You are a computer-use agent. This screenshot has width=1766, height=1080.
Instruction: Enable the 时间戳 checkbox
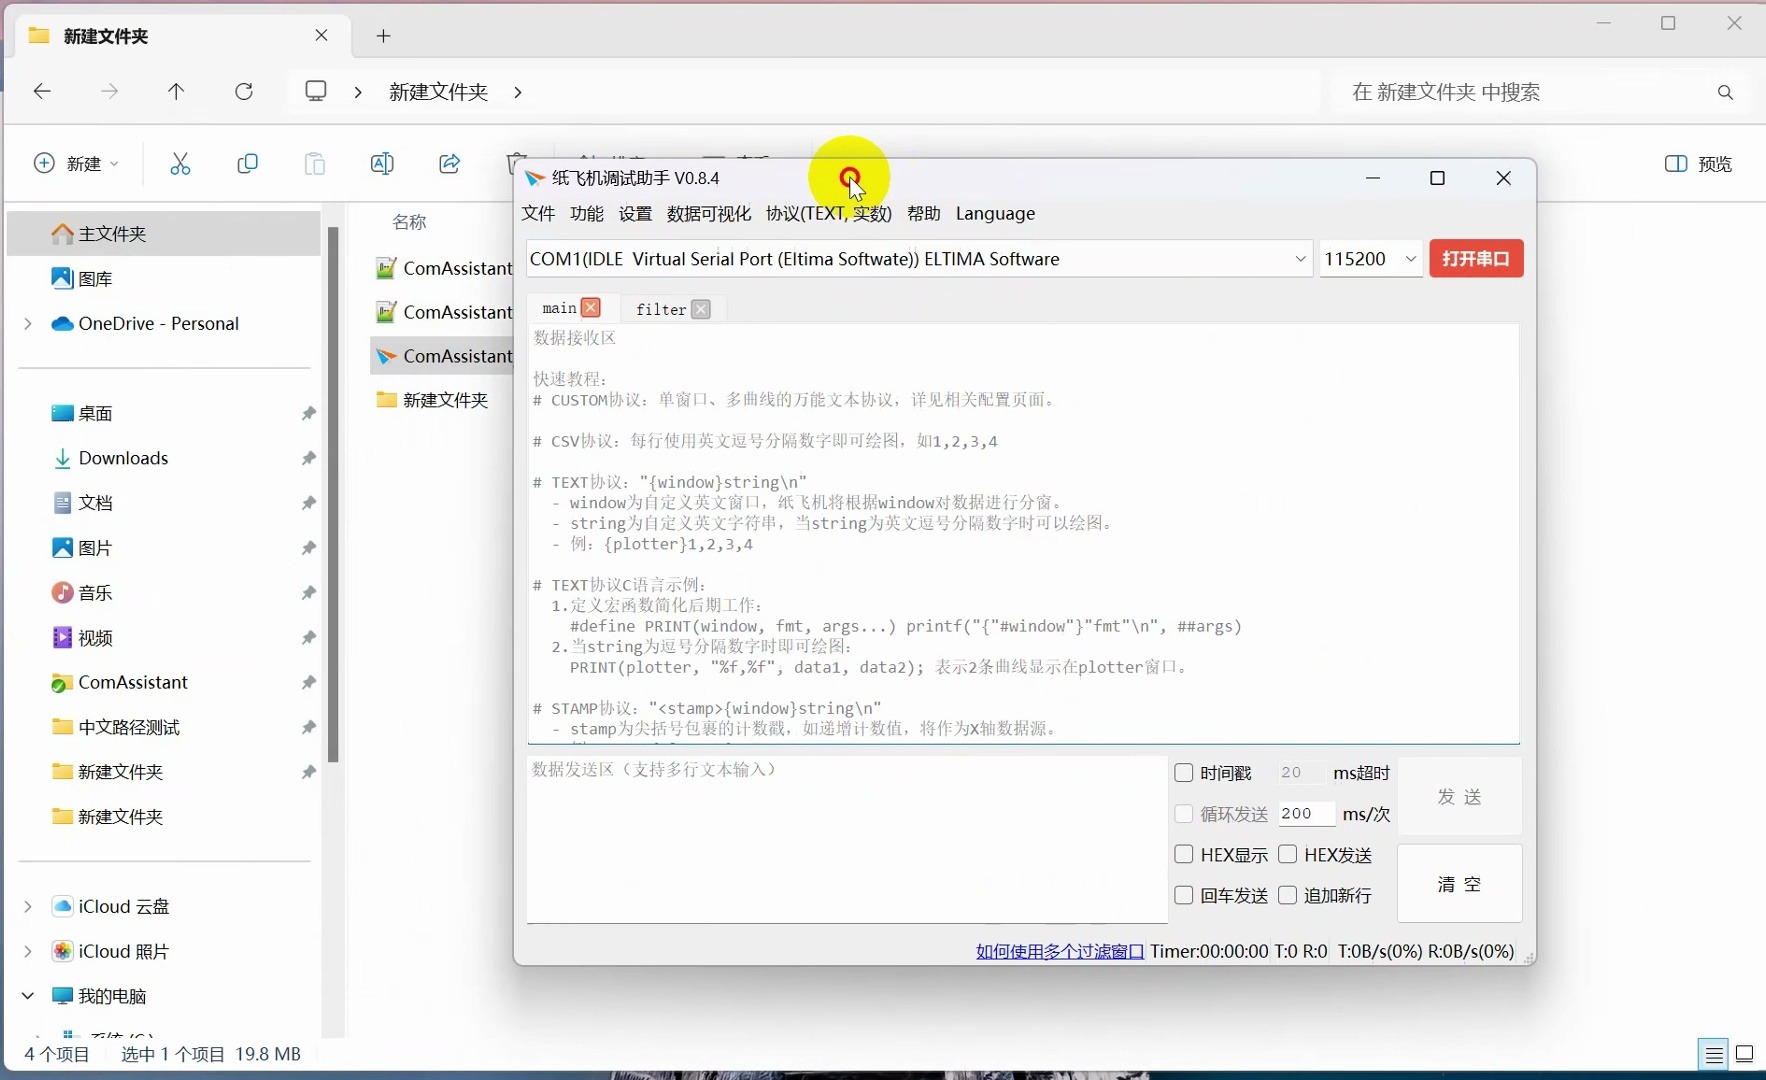coord(1184,773)
